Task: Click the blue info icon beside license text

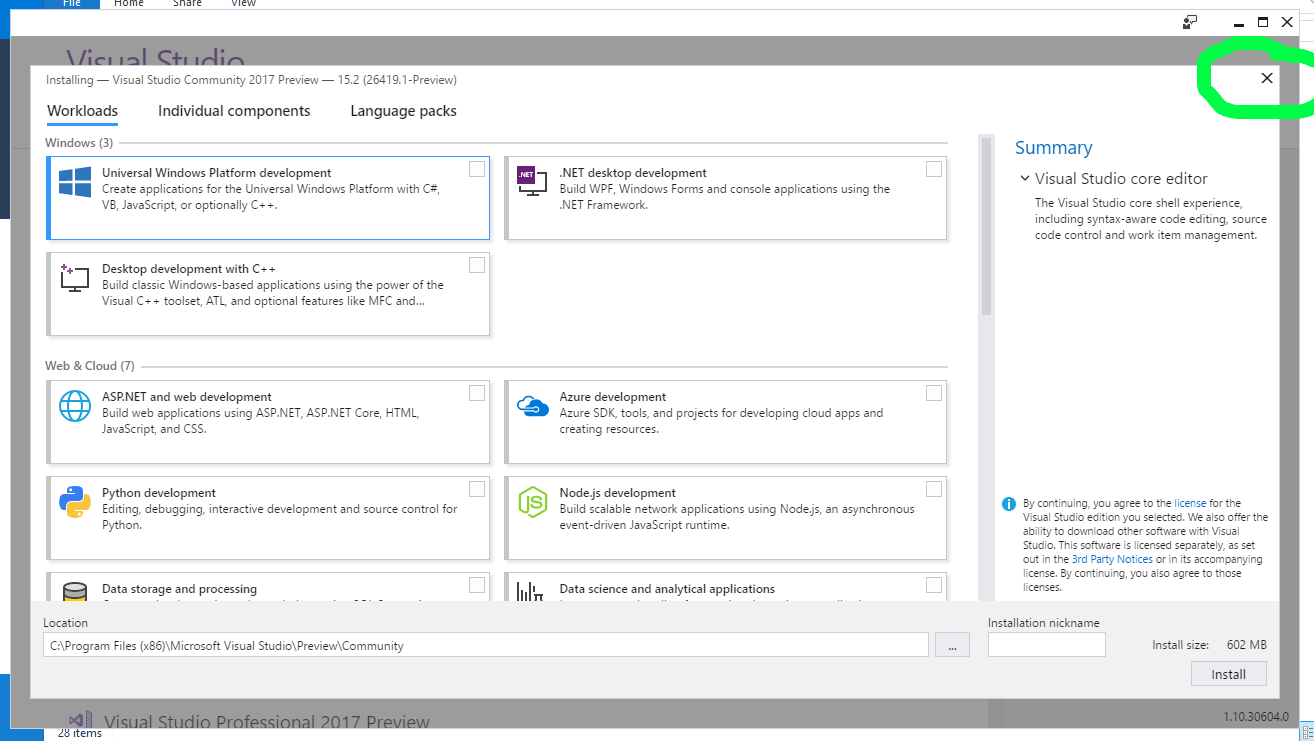Action: (x=1009, y=504)
